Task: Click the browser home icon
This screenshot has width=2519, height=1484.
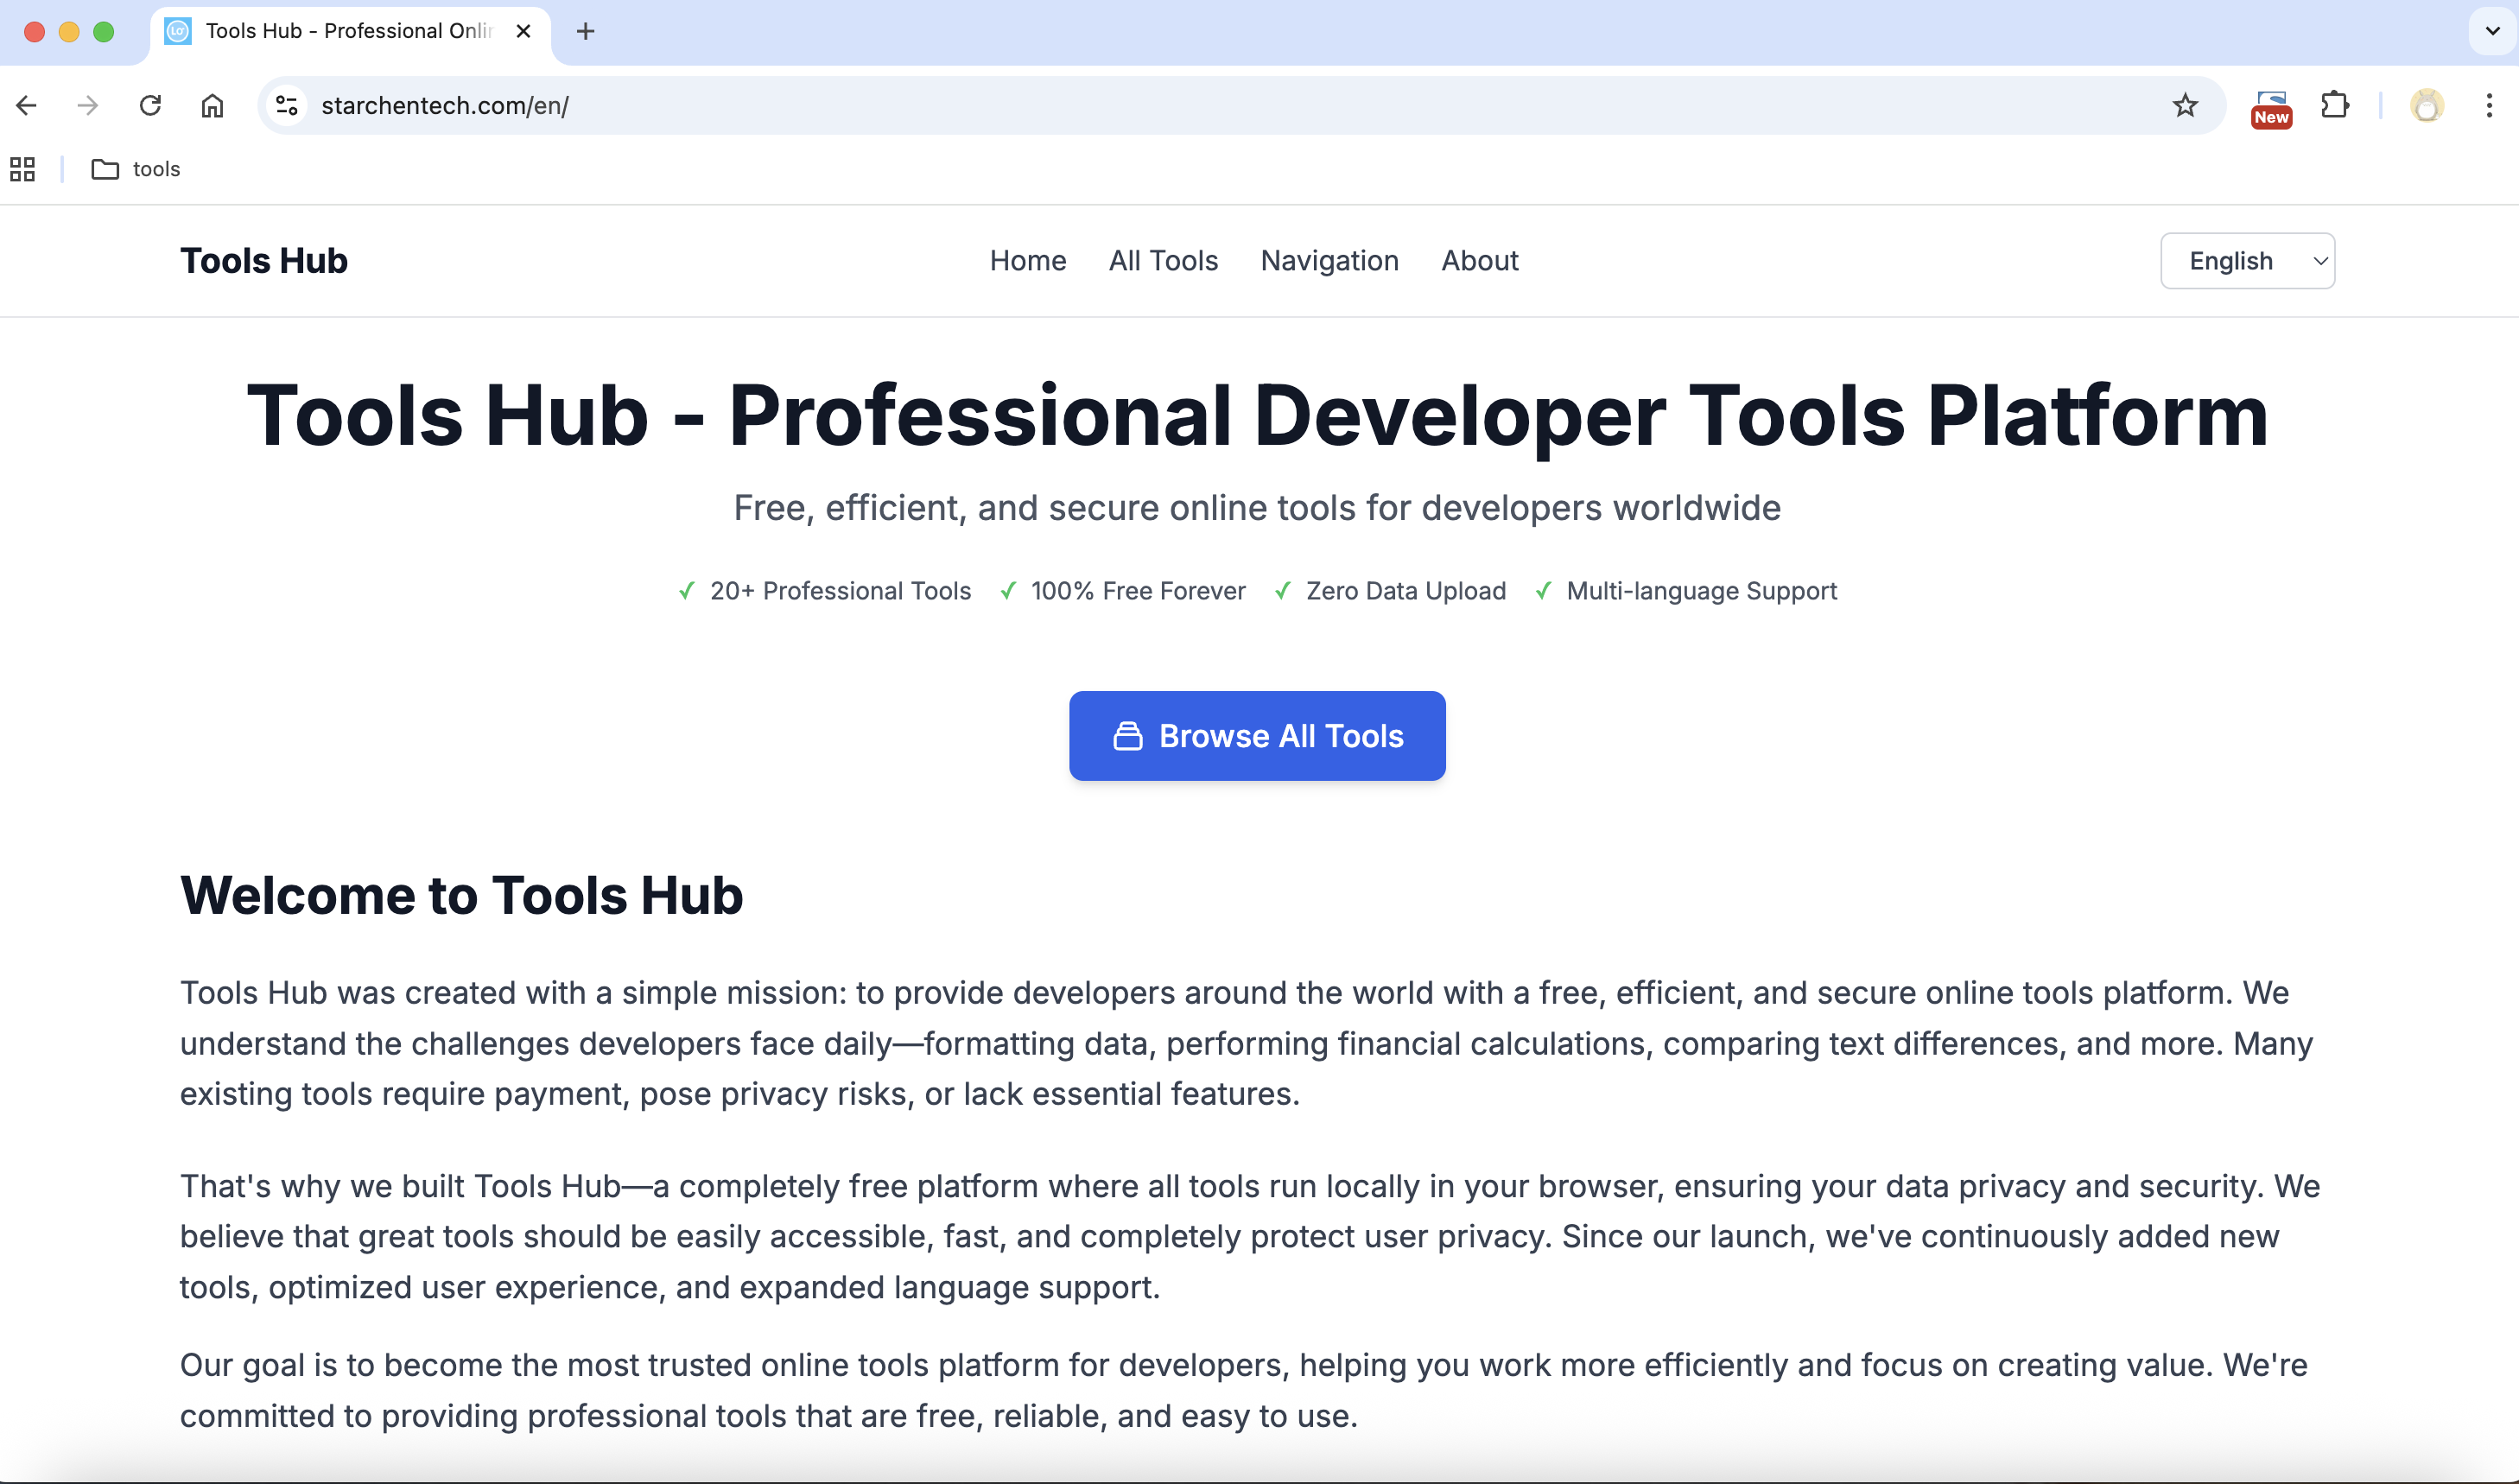Action: pyautogui.click(x=211, y=105)
